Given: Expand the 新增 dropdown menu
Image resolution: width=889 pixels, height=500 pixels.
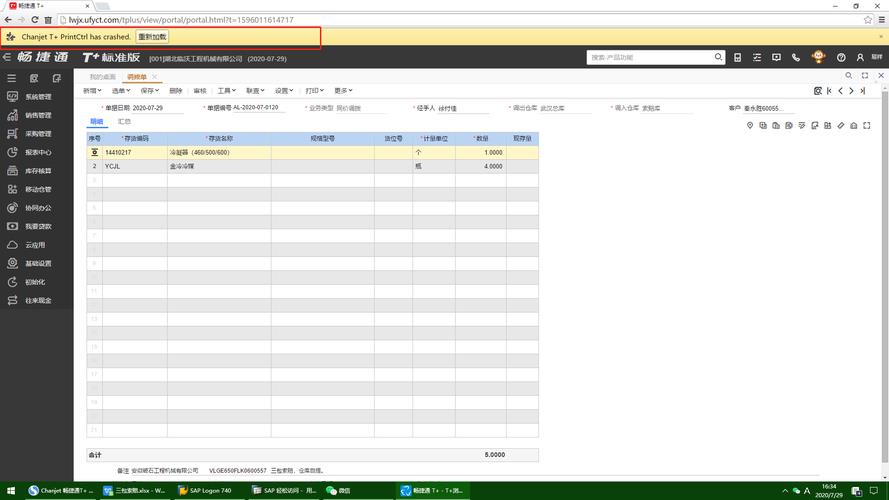Looking at the screenshot, I should click(x=93, y=91).
